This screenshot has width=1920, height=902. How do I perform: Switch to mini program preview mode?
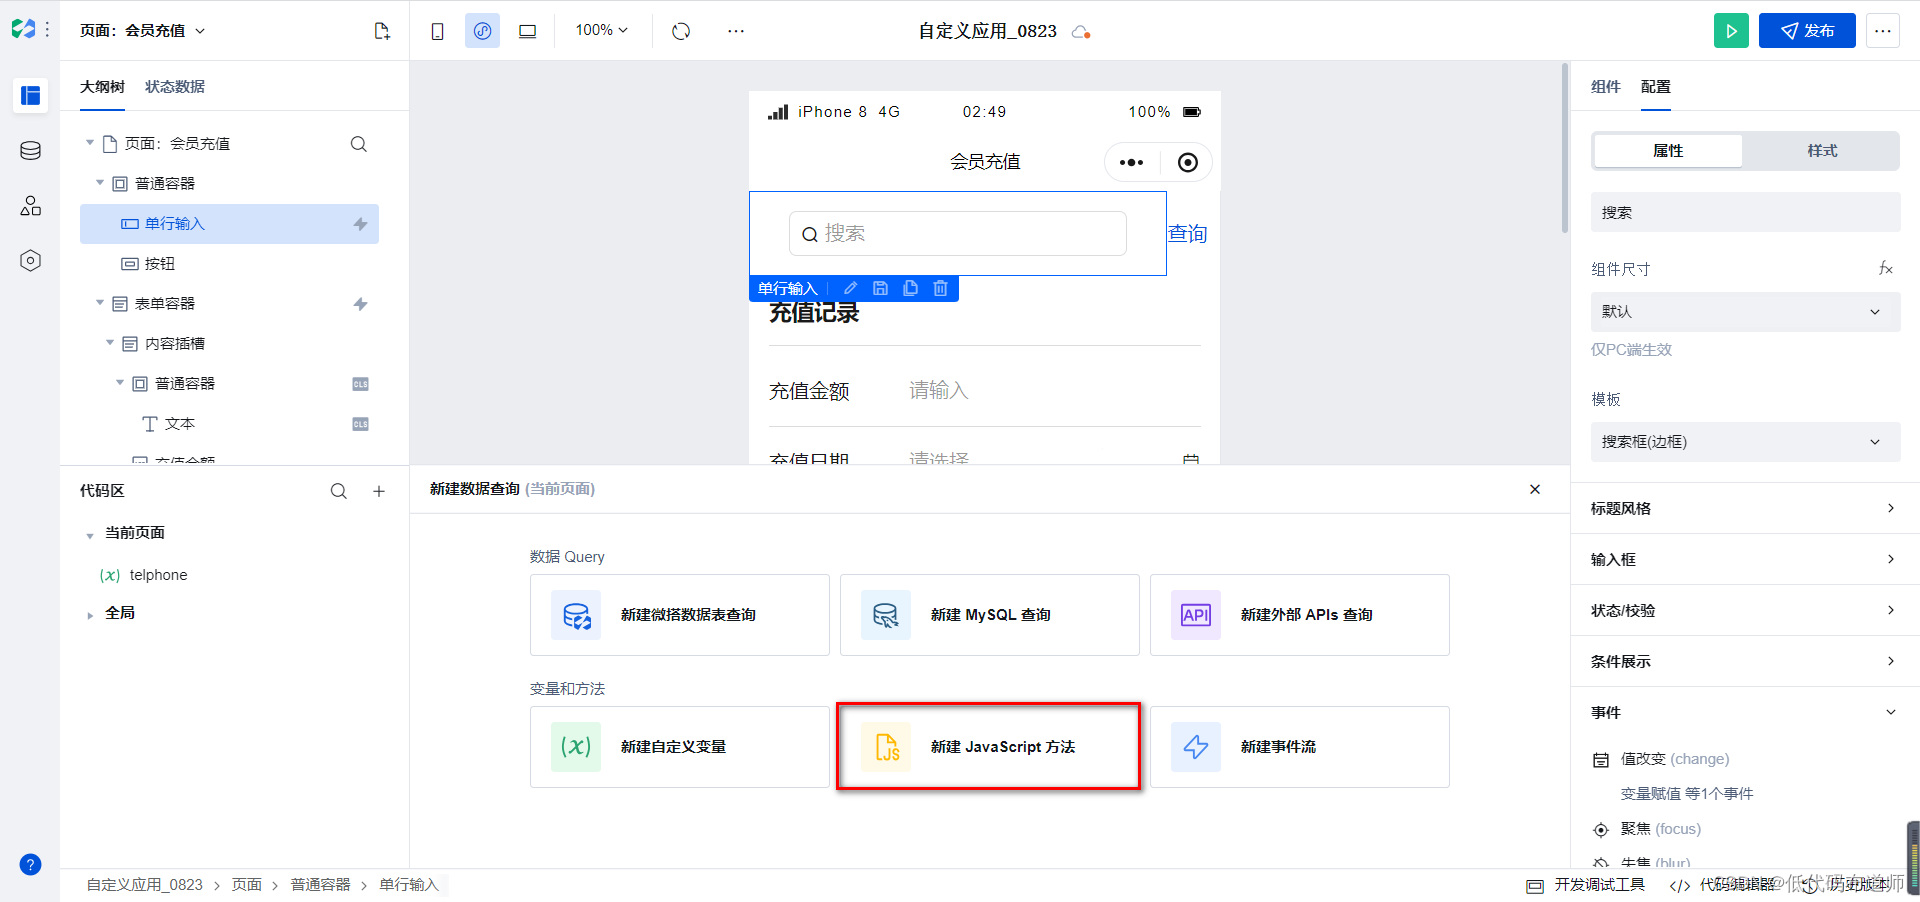click(482, 31)
